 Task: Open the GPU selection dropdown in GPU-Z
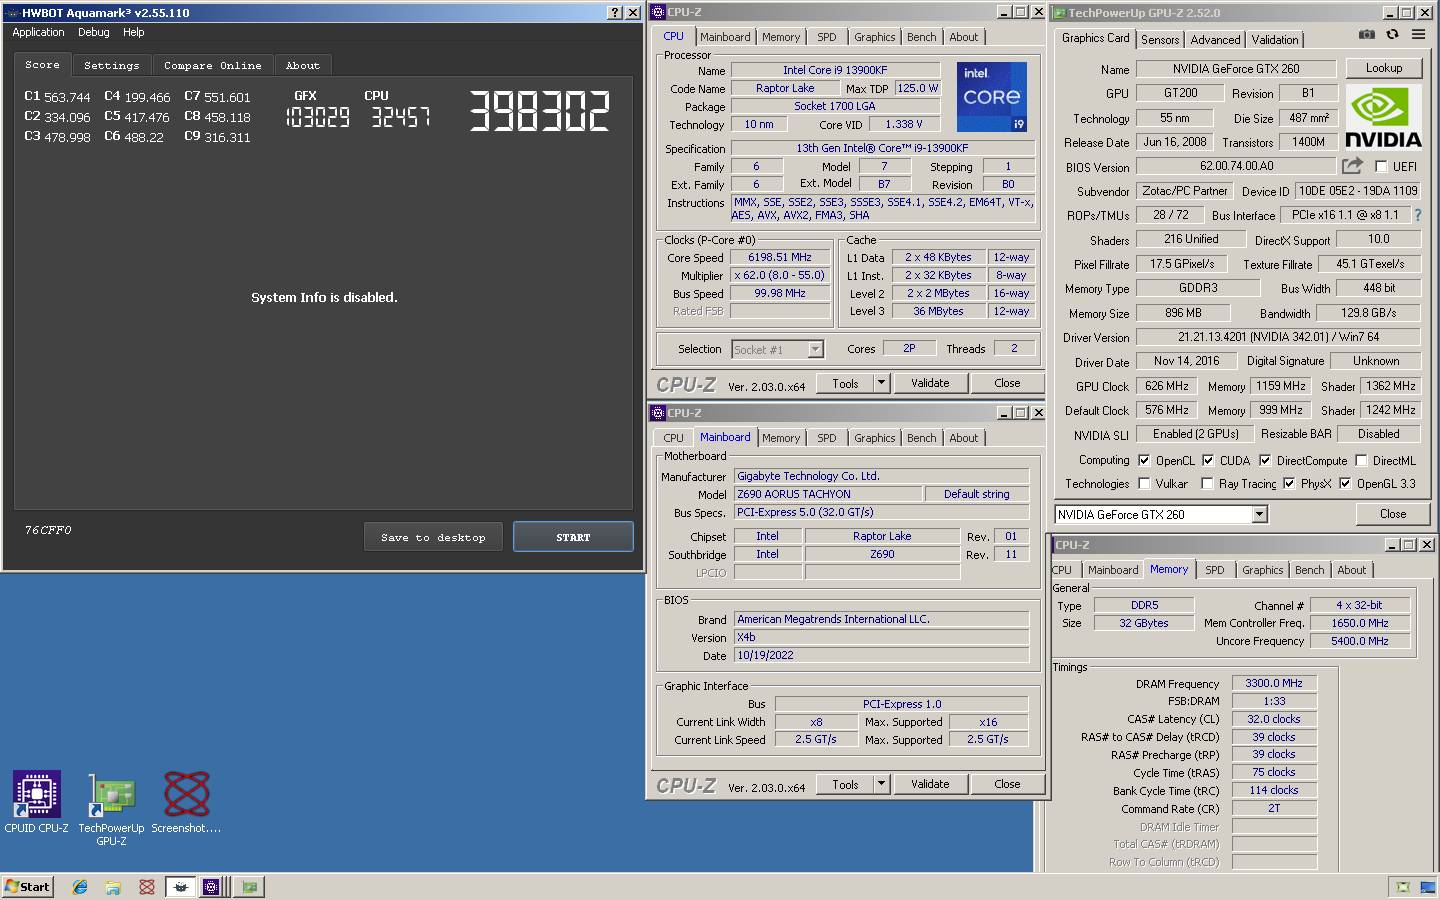pyautogui.click(x=1260, y=514)
